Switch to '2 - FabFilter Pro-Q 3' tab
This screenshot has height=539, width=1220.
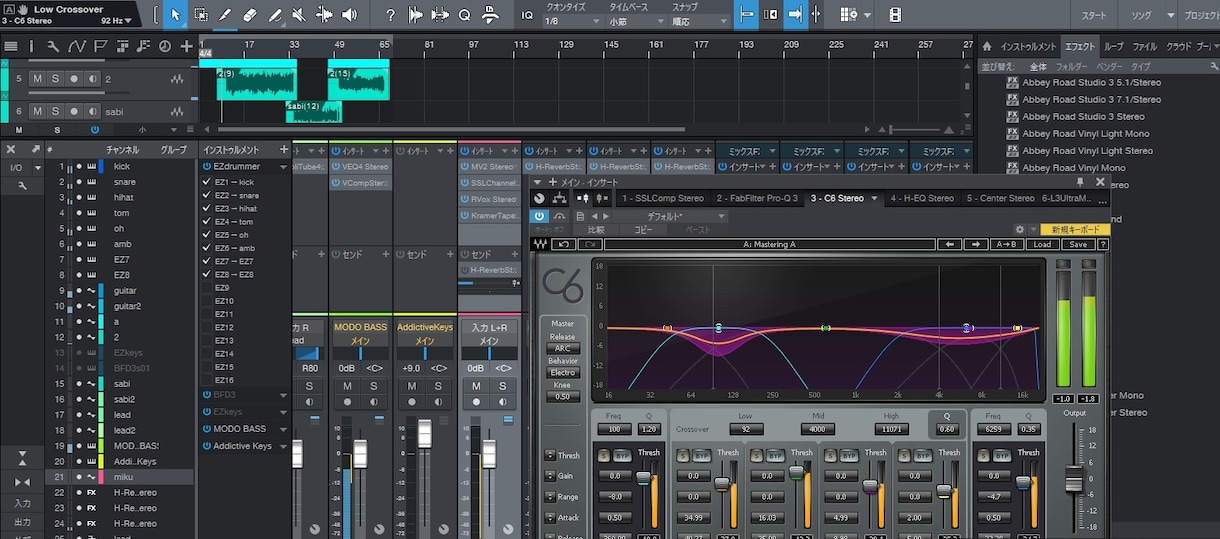[757, 198]
